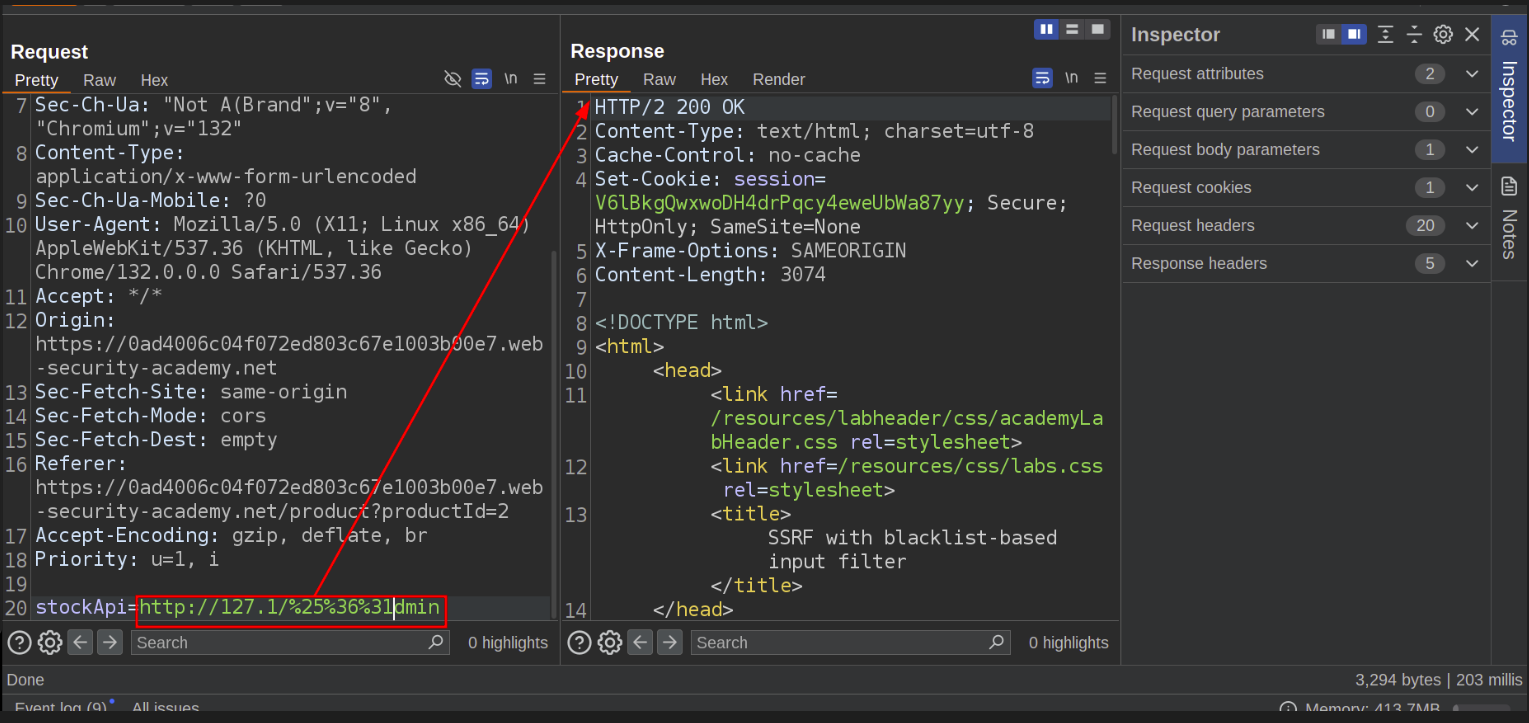
Task: Click magnifier icon in Request search box
Action: point(436,642)
